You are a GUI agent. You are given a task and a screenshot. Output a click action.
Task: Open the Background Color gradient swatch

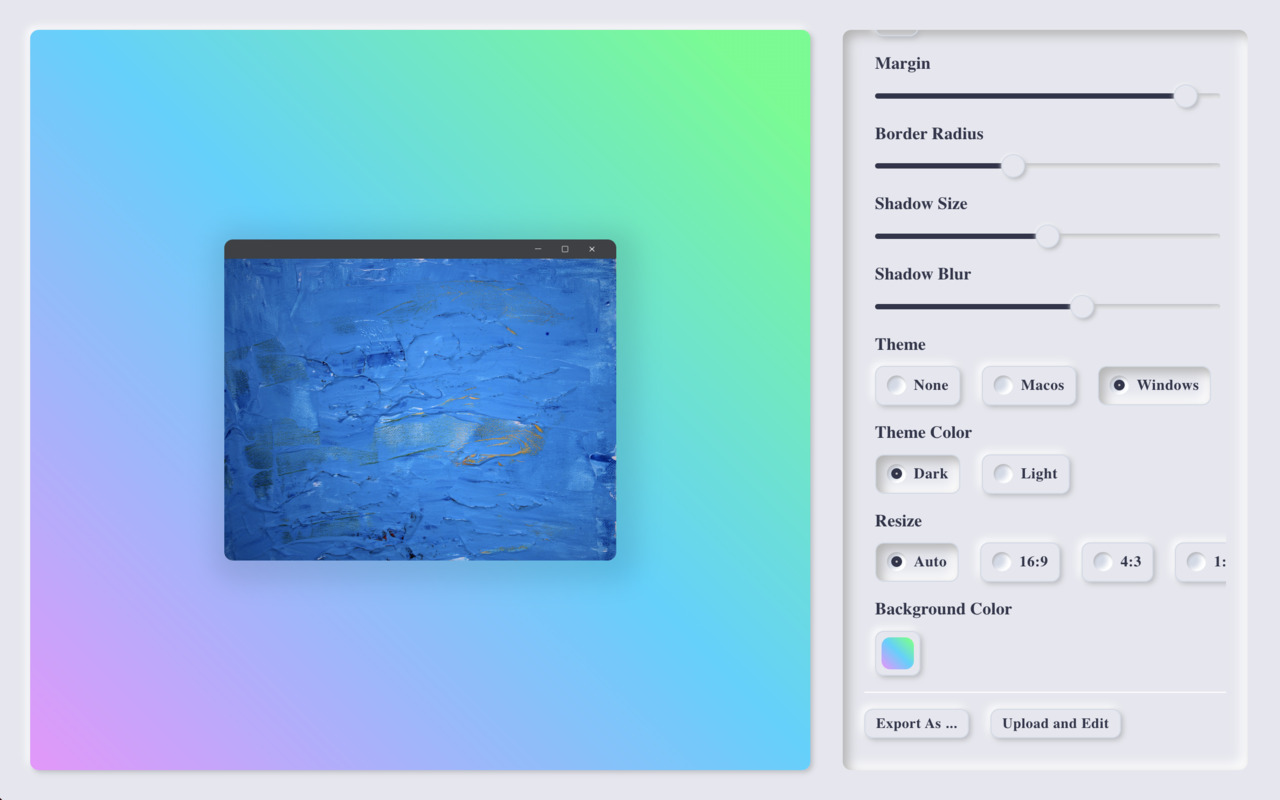pyautogui.click(x=898, y=653)
